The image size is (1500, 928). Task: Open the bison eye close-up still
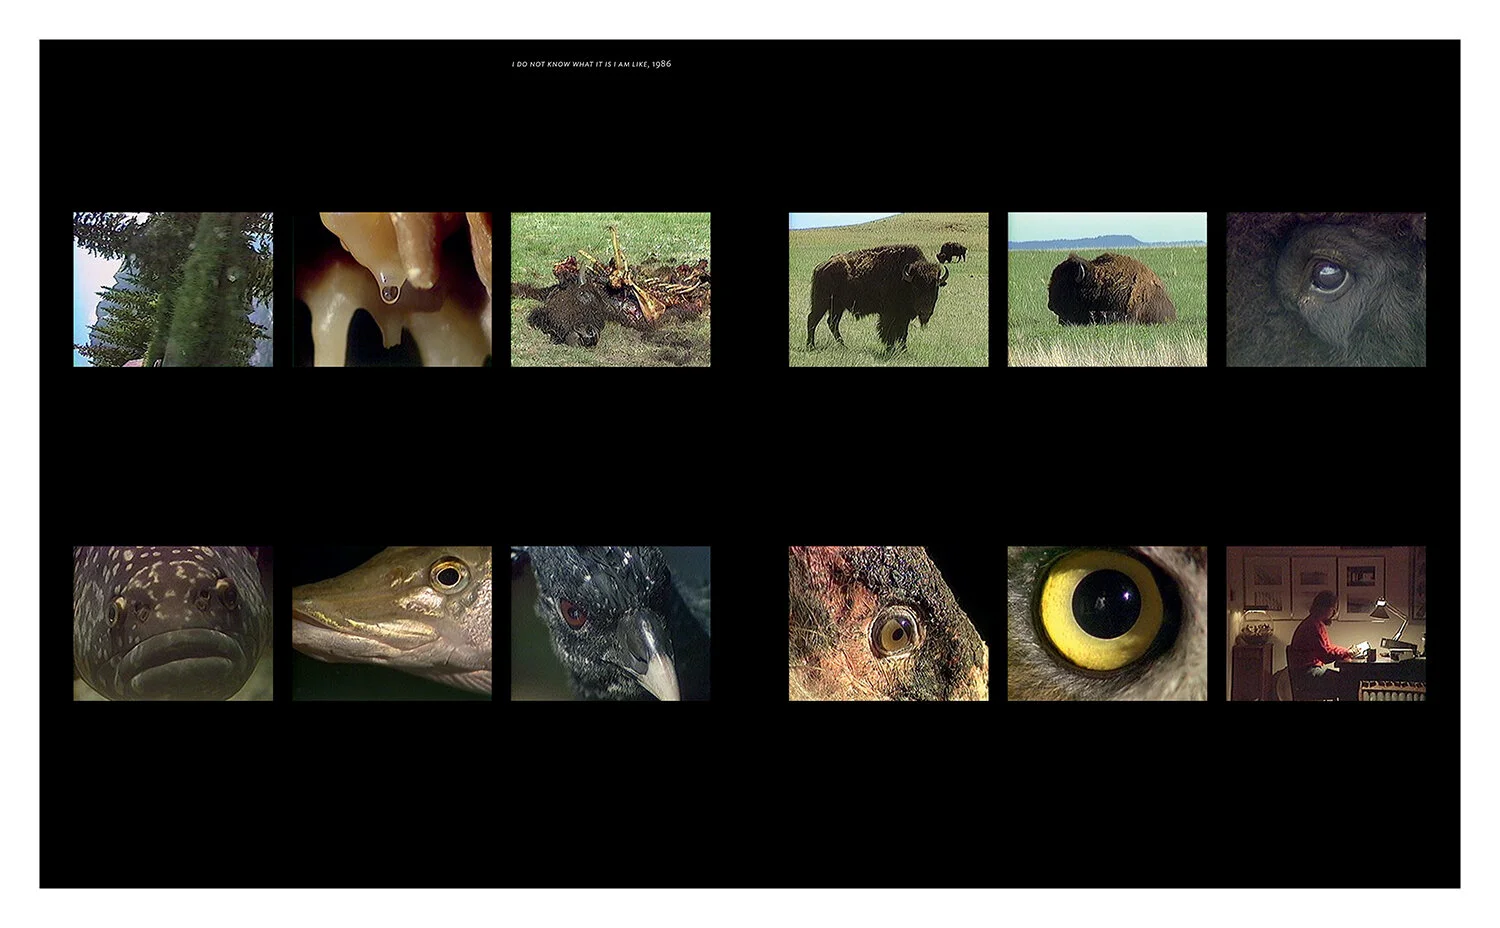(1326, 289)
